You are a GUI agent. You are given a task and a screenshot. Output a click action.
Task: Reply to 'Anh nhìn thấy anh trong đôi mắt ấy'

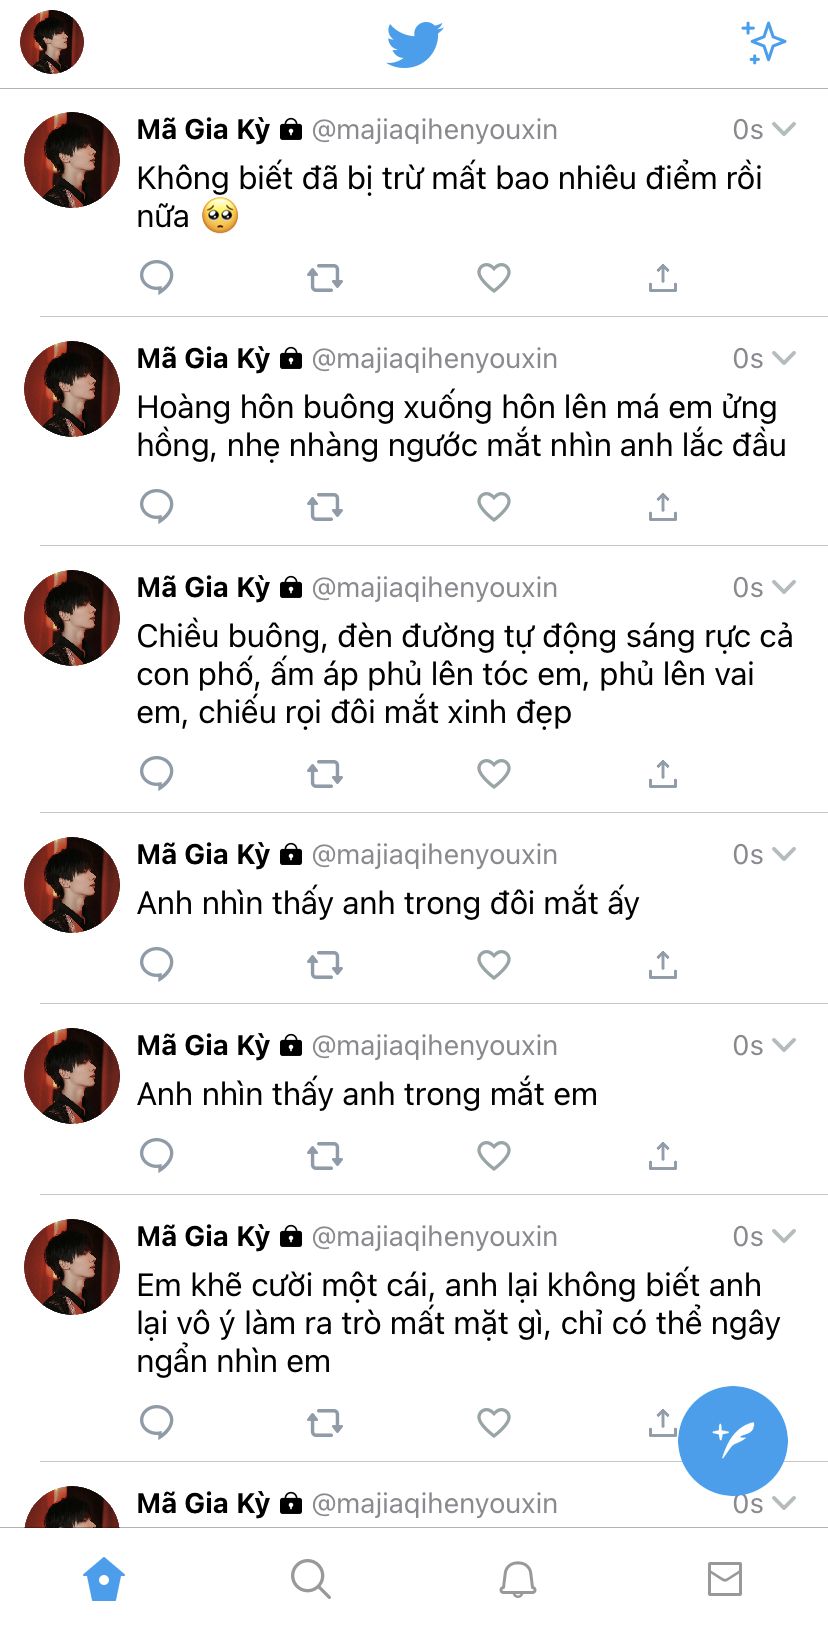157,964
